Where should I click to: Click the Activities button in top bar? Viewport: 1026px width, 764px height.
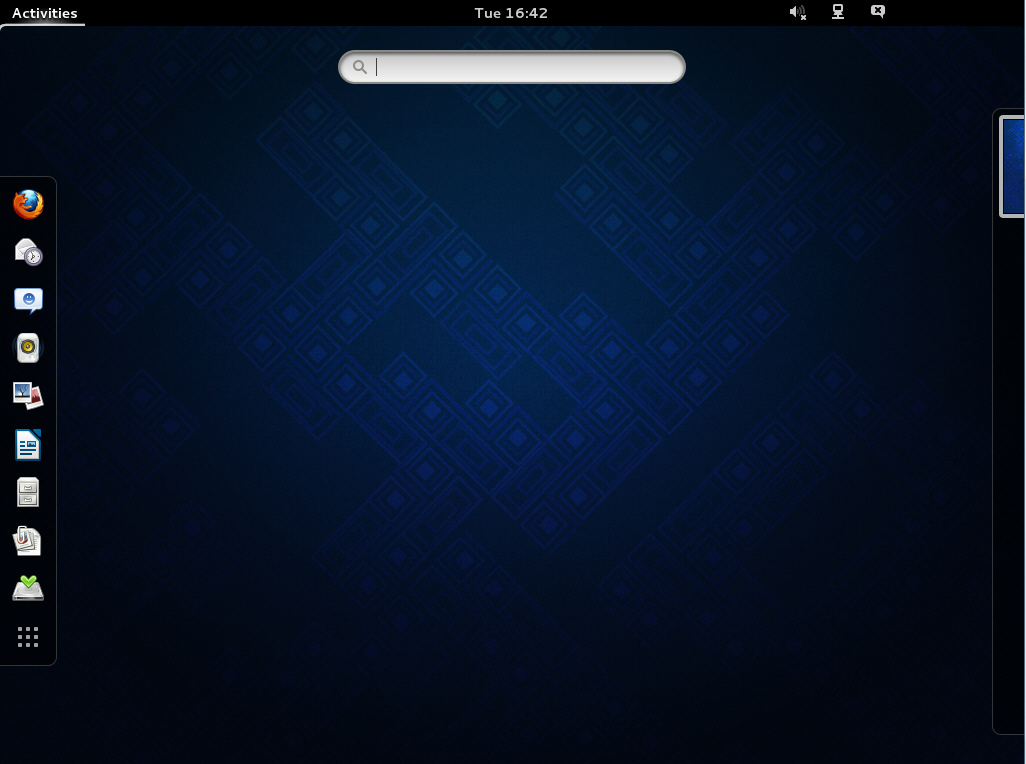44,13
